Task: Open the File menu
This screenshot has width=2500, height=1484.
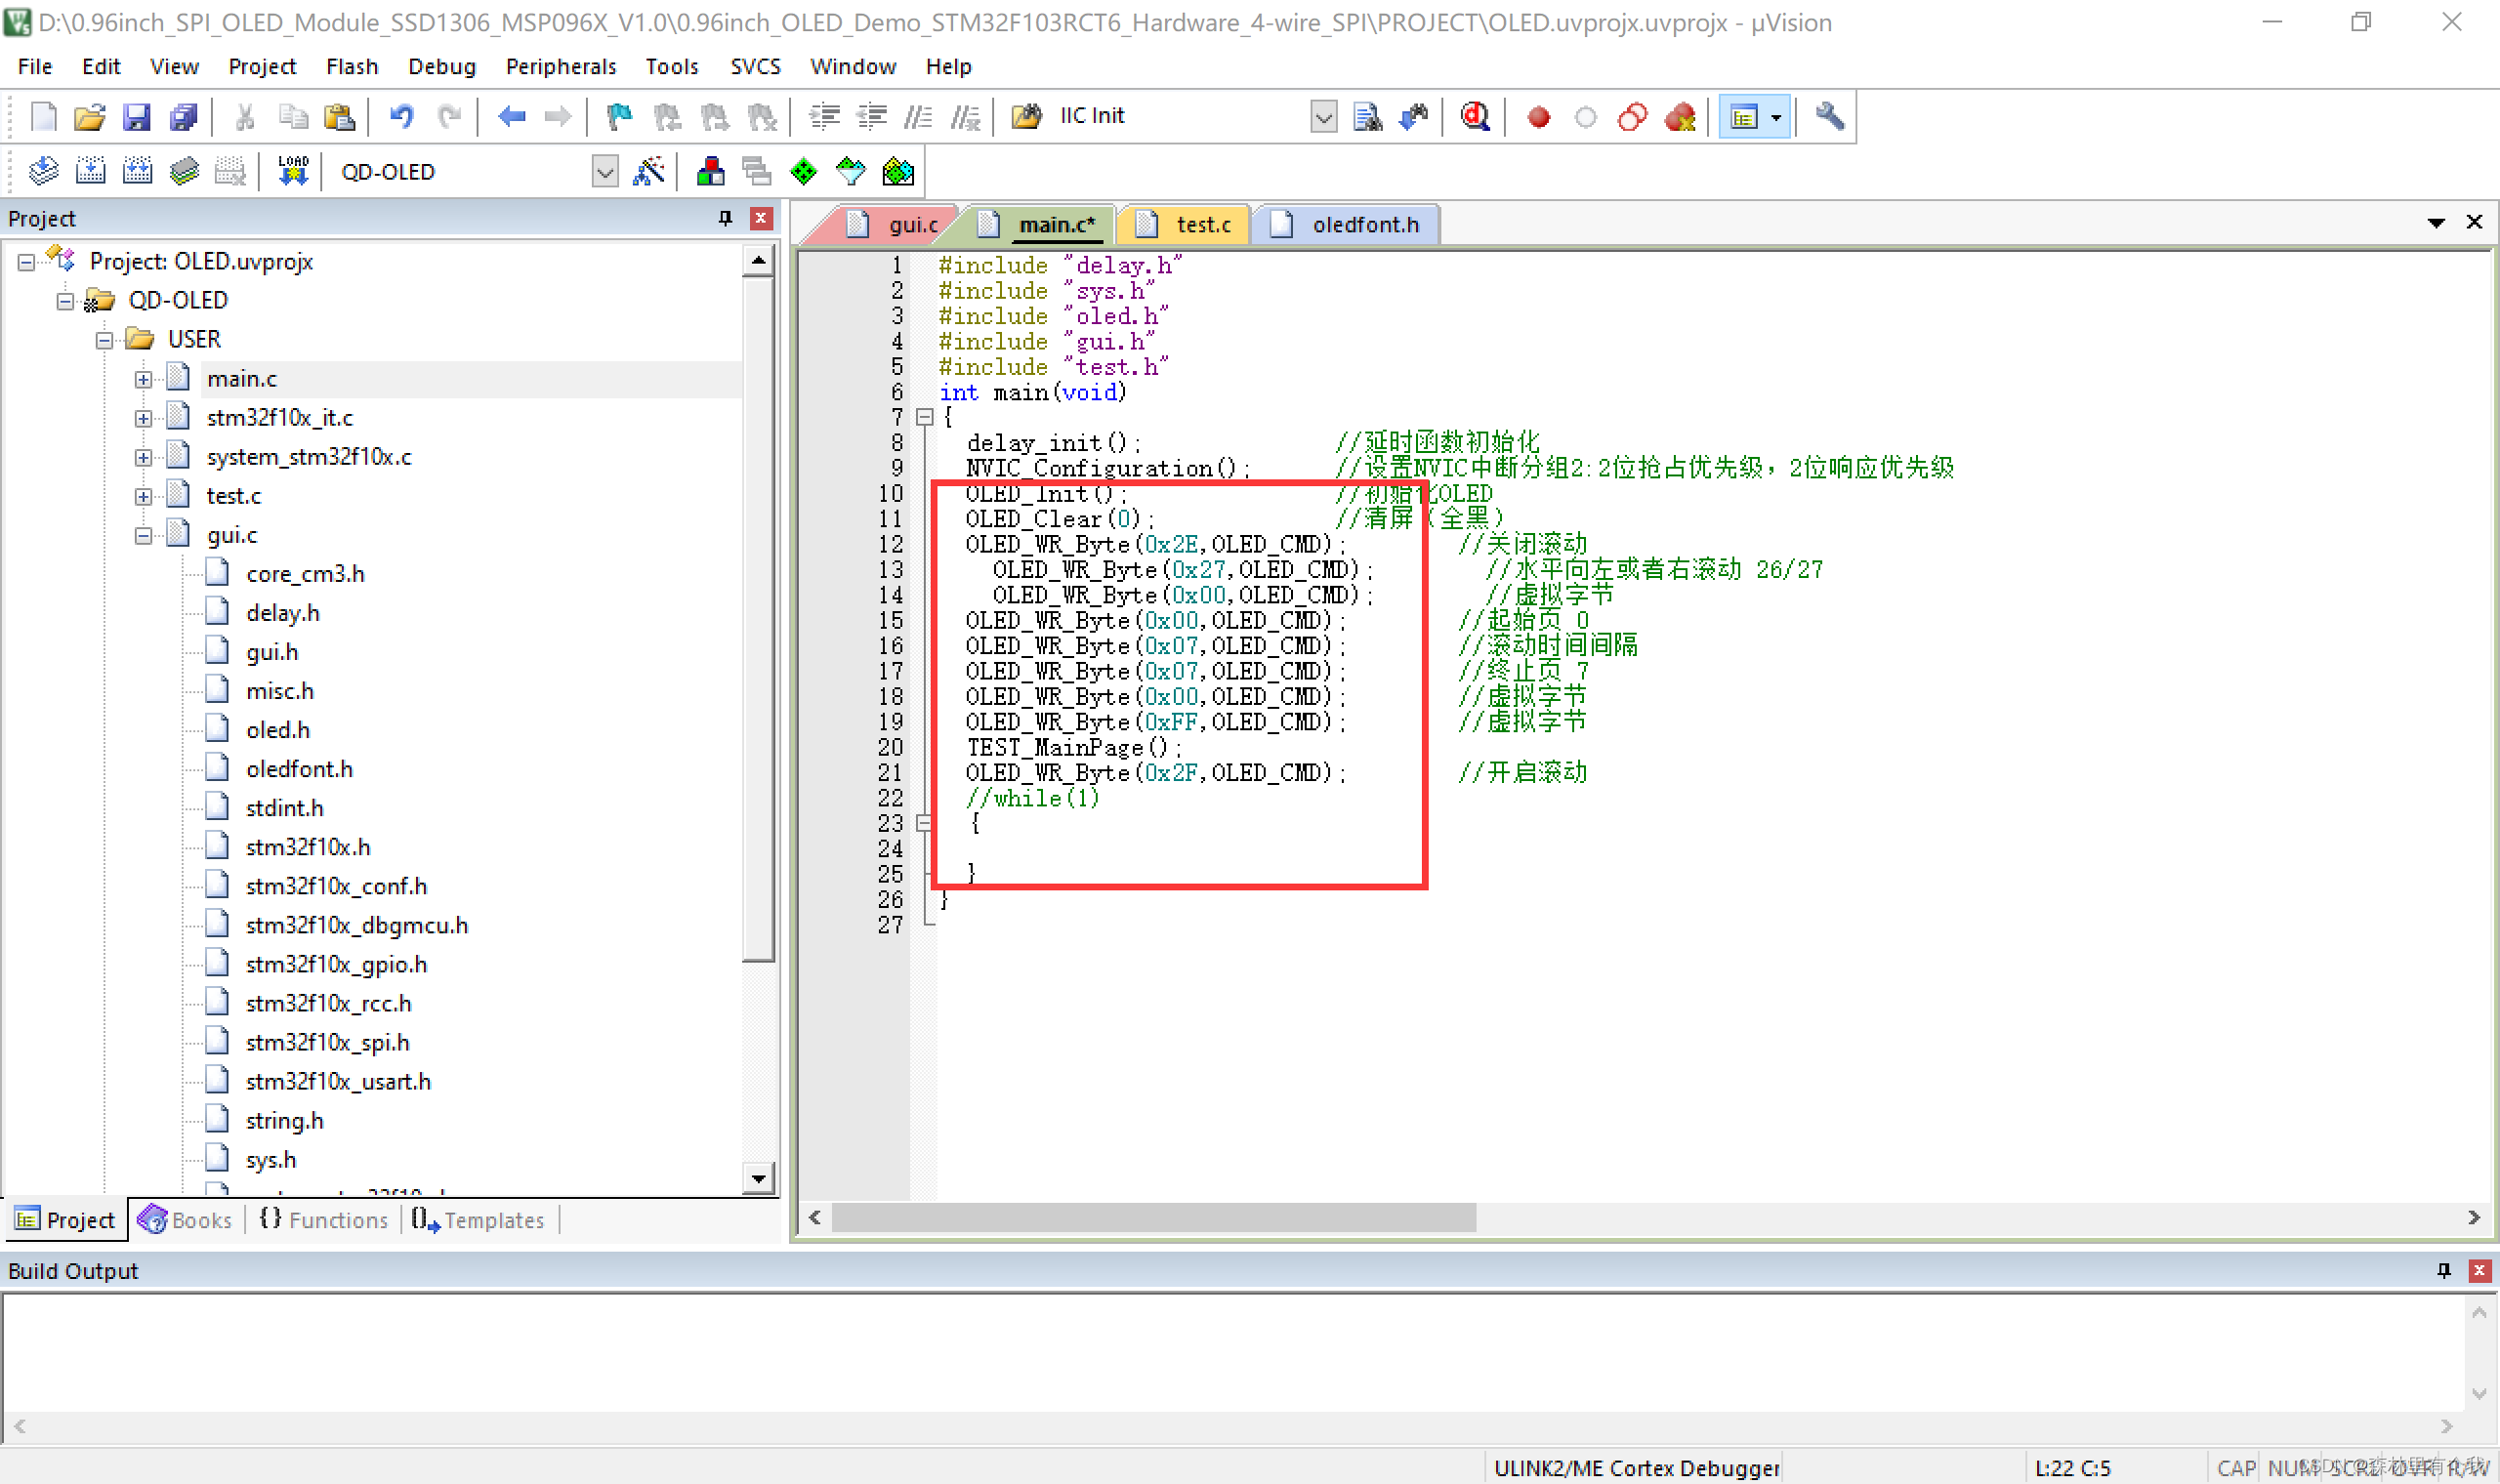Action: pyautogui.click(x=35, y=66)
